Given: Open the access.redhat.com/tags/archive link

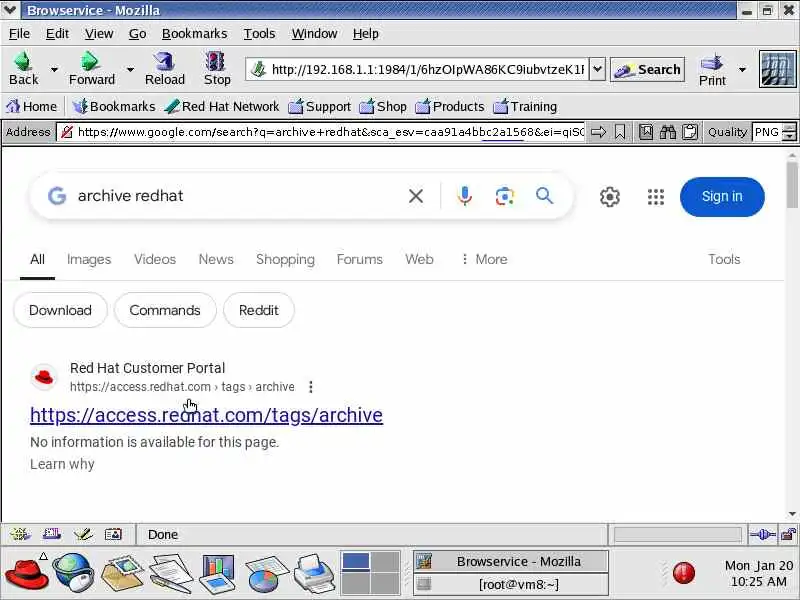Looking at the screenshot, I should pyautogui.click(x=206, y=415).
